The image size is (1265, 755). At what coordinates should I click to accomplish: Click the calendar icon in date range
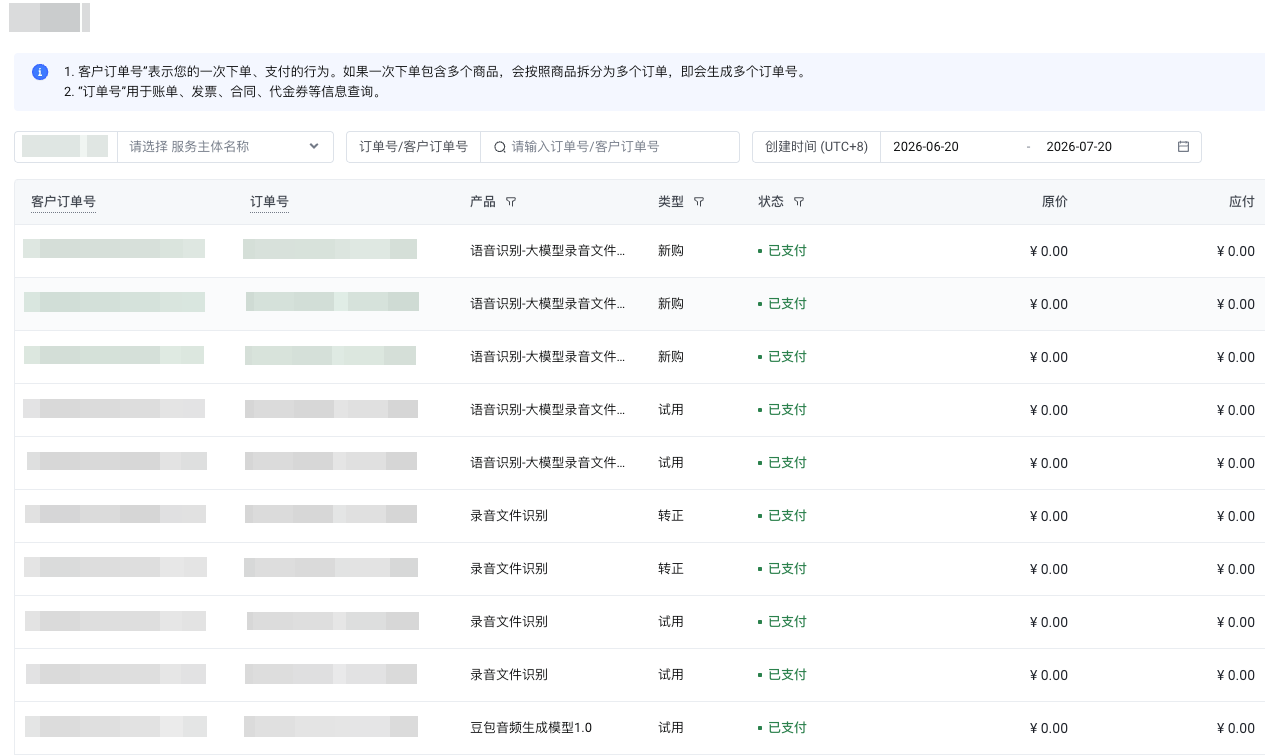pyautogui.click(x=1183, y=147)
